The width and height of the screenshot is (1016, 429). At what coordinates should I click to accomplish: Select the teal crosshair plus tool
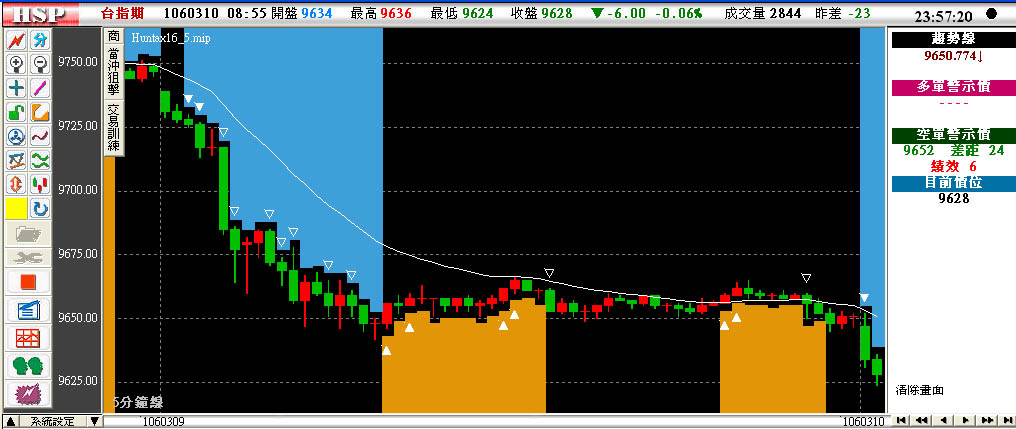[x=16, y=87]
